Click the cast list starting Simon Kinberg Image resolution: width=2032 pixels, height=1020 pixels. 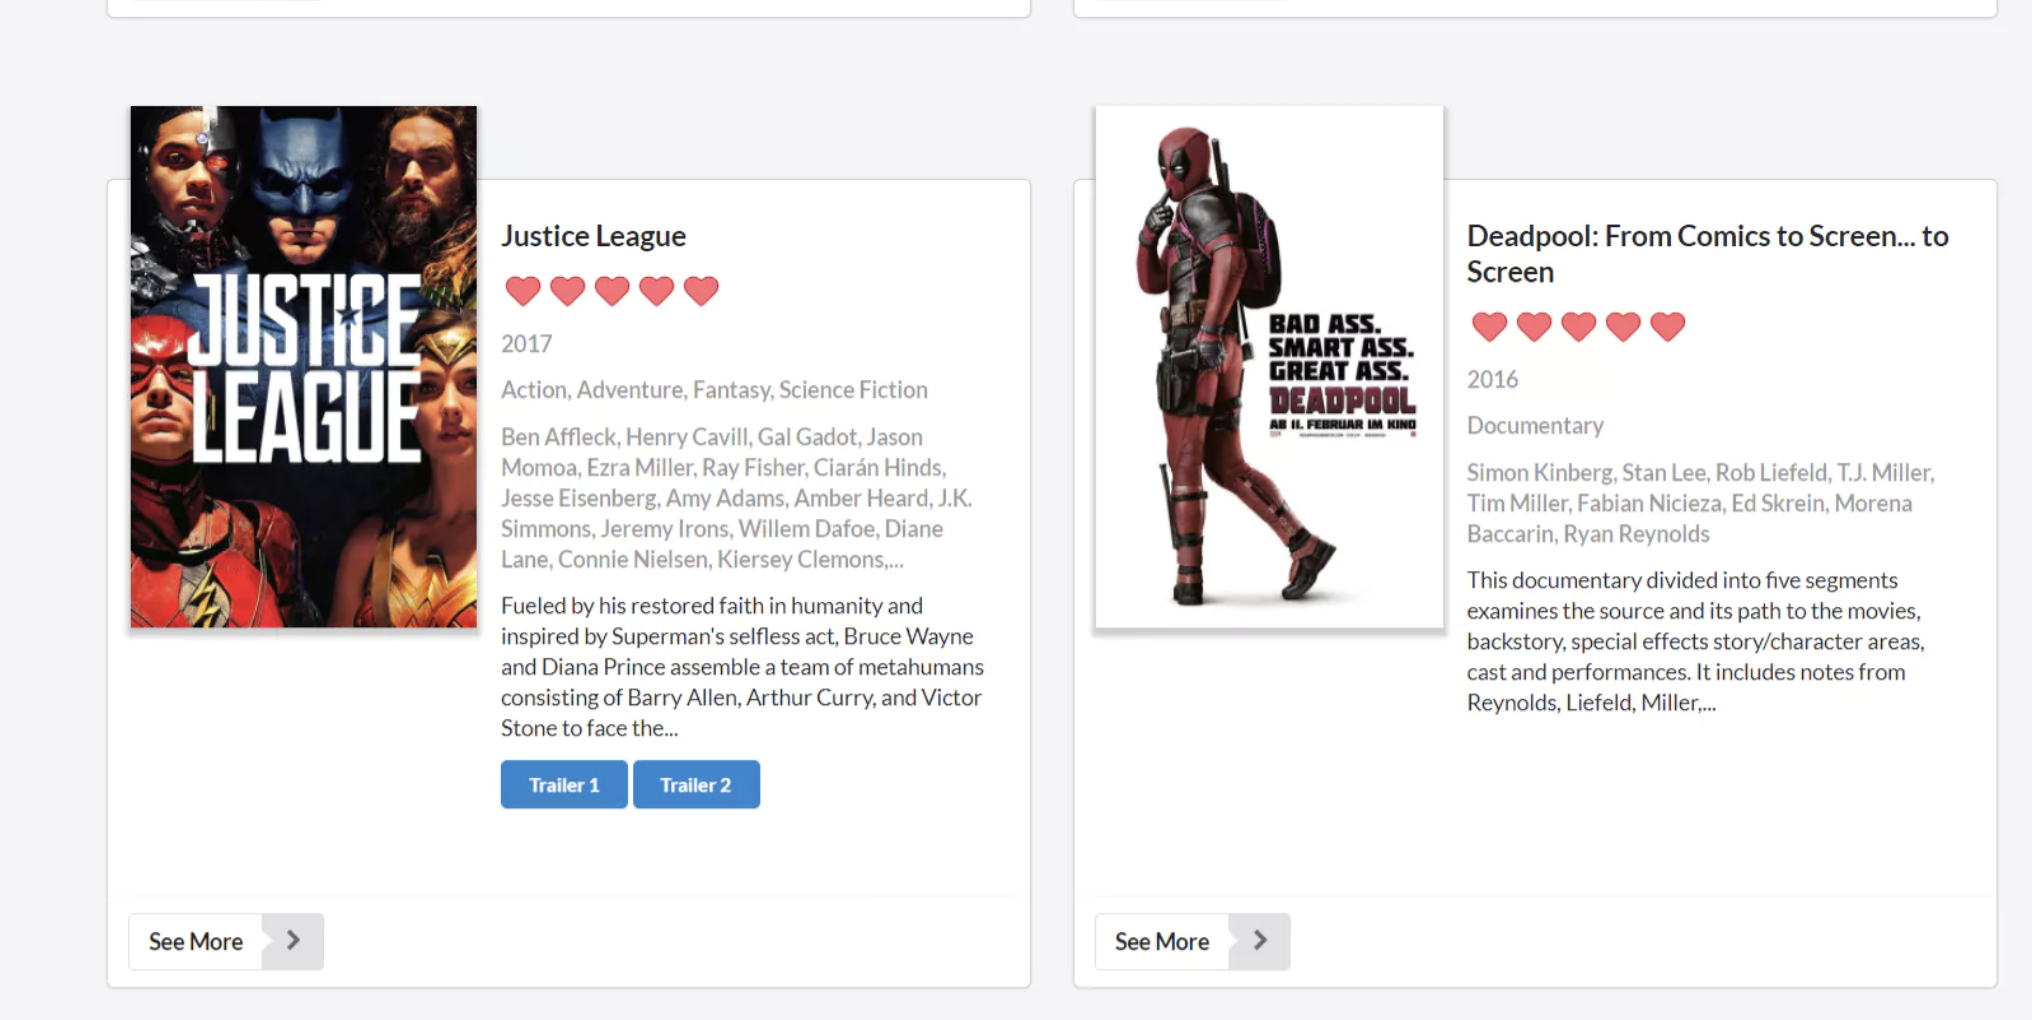coord(1701,503)
